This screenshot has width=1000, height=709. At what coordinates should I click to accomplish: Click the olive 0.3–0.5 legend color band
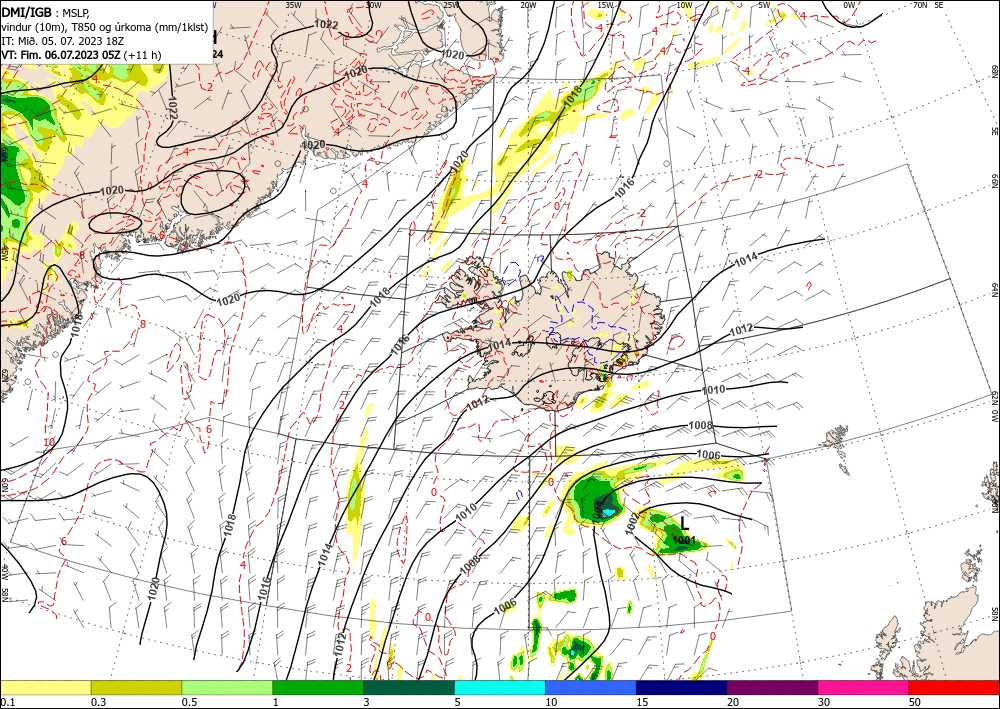point(136,687)
